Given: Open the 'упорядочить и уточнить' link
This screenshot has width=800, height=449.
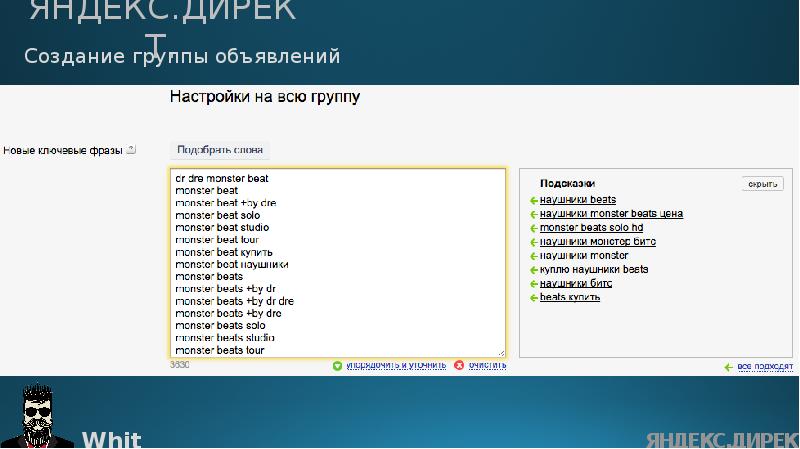Looking at the screenshot, I should 396,366.
